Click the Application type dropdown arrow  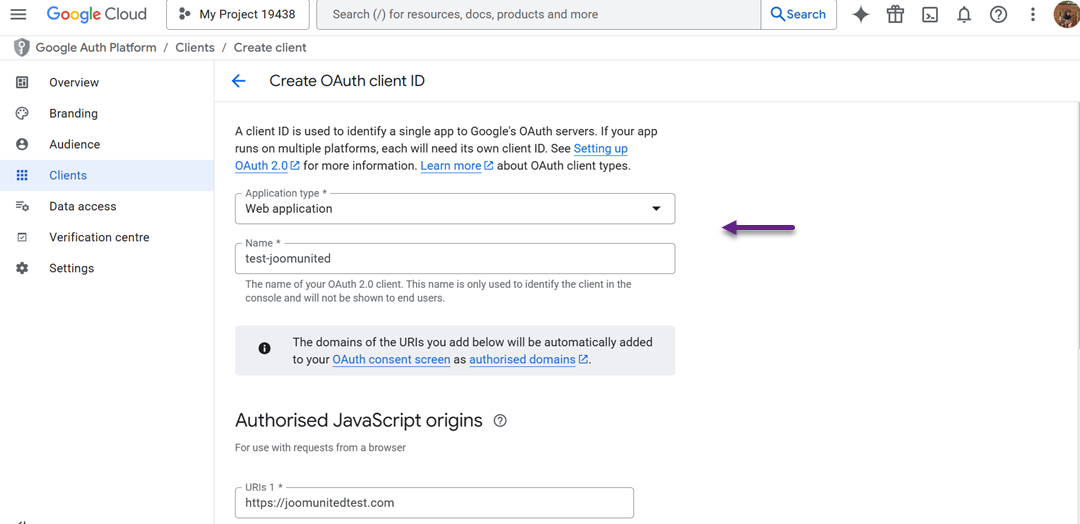[656, 209]
